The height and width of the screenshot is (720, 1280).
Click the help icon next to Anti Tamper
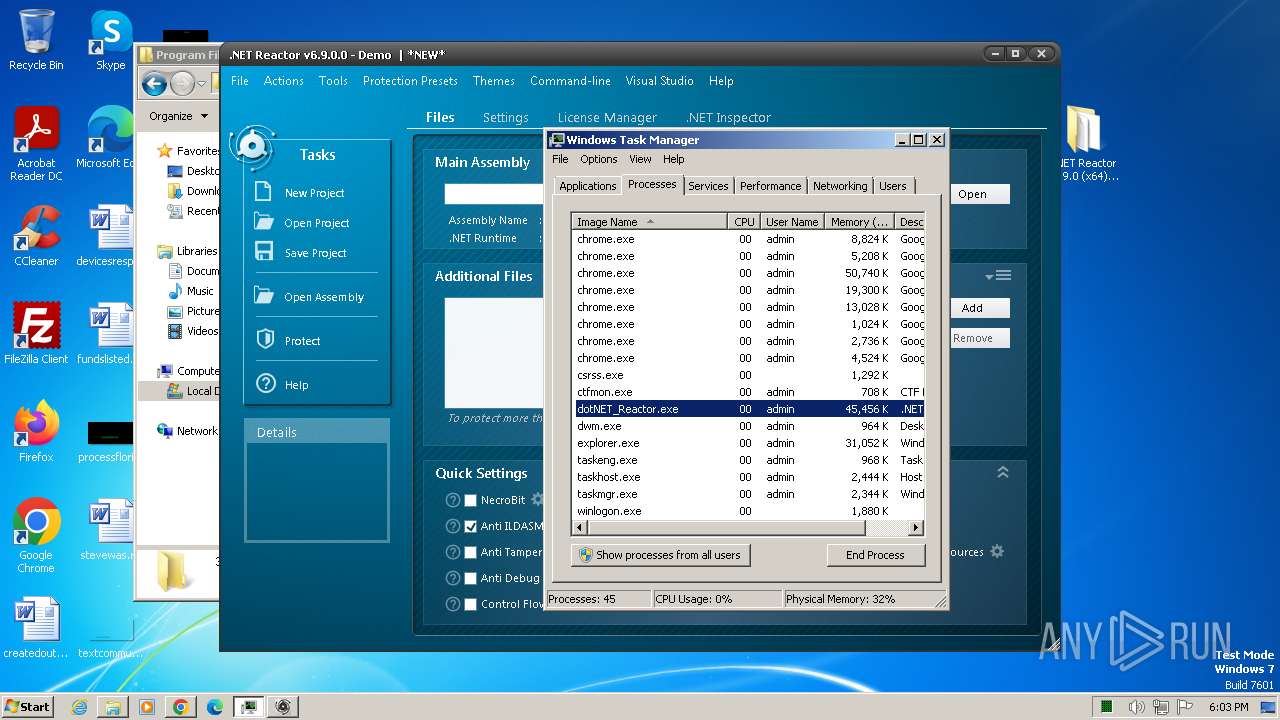453,552
